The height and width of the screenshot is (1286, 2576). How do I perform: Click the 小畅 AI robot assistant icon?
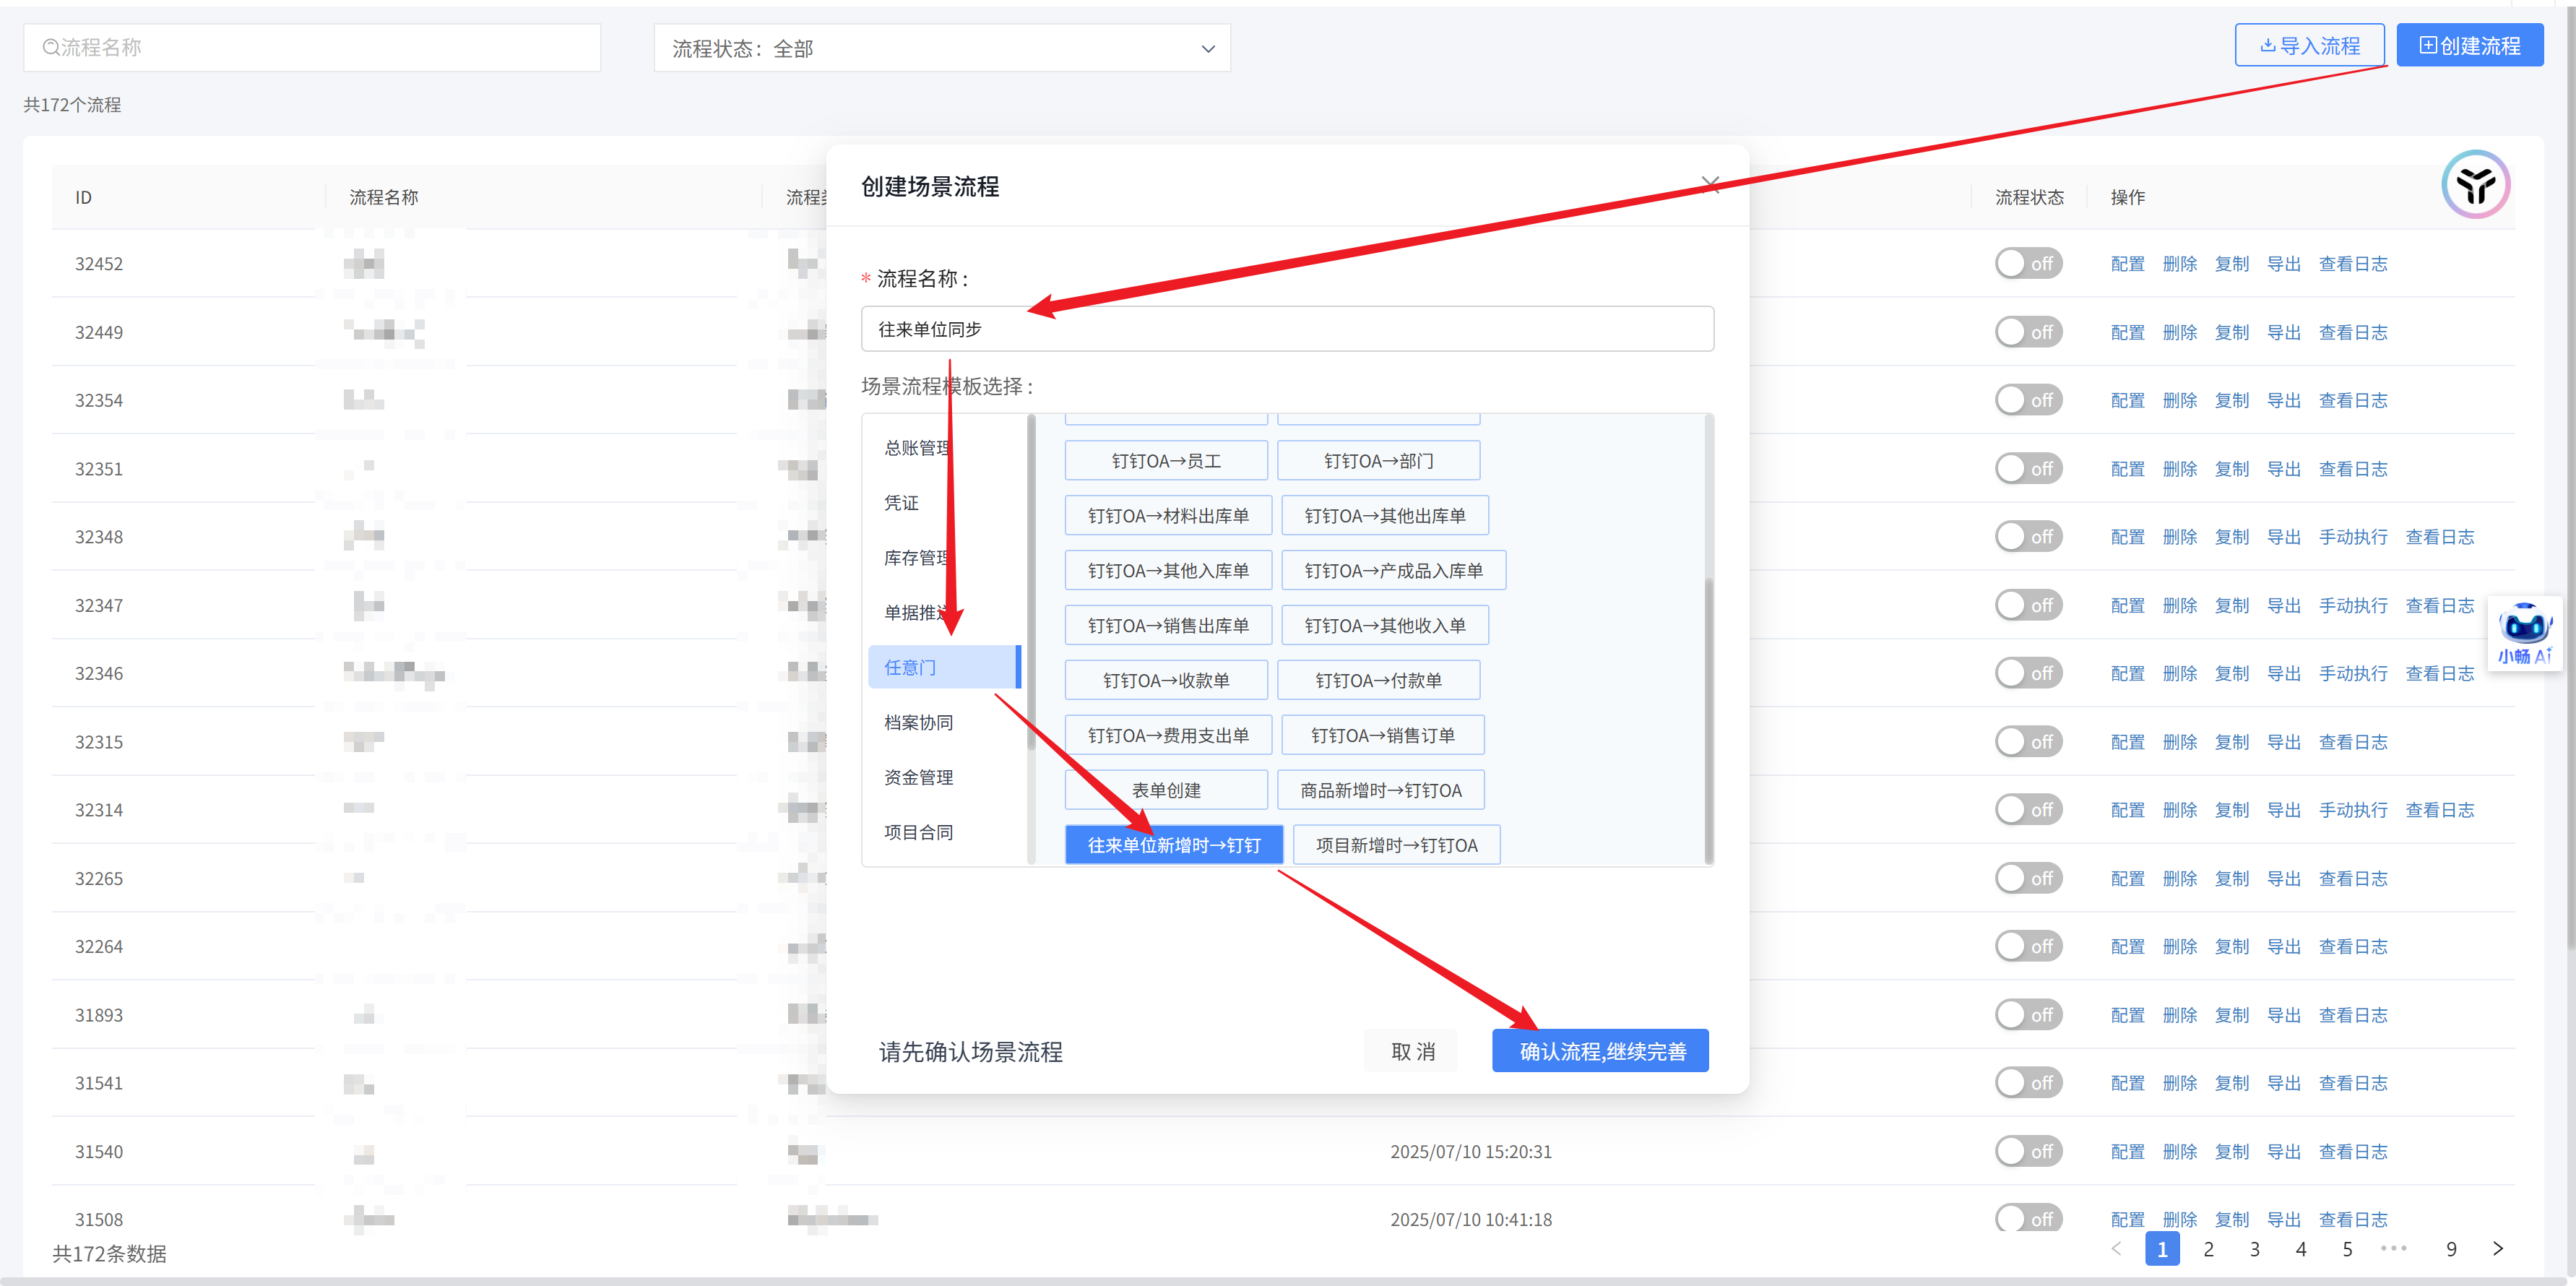click(x=2524, y=627)
